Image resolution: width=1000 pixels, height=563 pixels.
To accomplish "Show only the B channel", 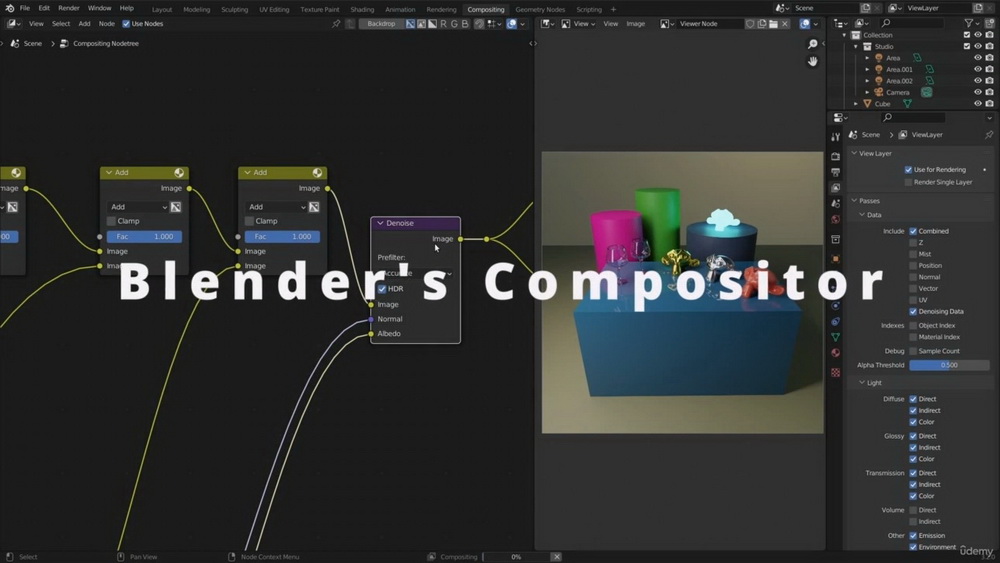I will coord(465,24).
